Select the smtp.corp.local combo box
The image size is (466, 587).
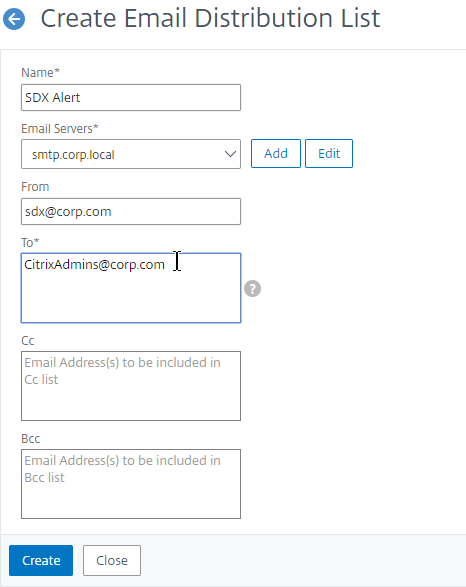pyautogui.click(x=131, y=154)
